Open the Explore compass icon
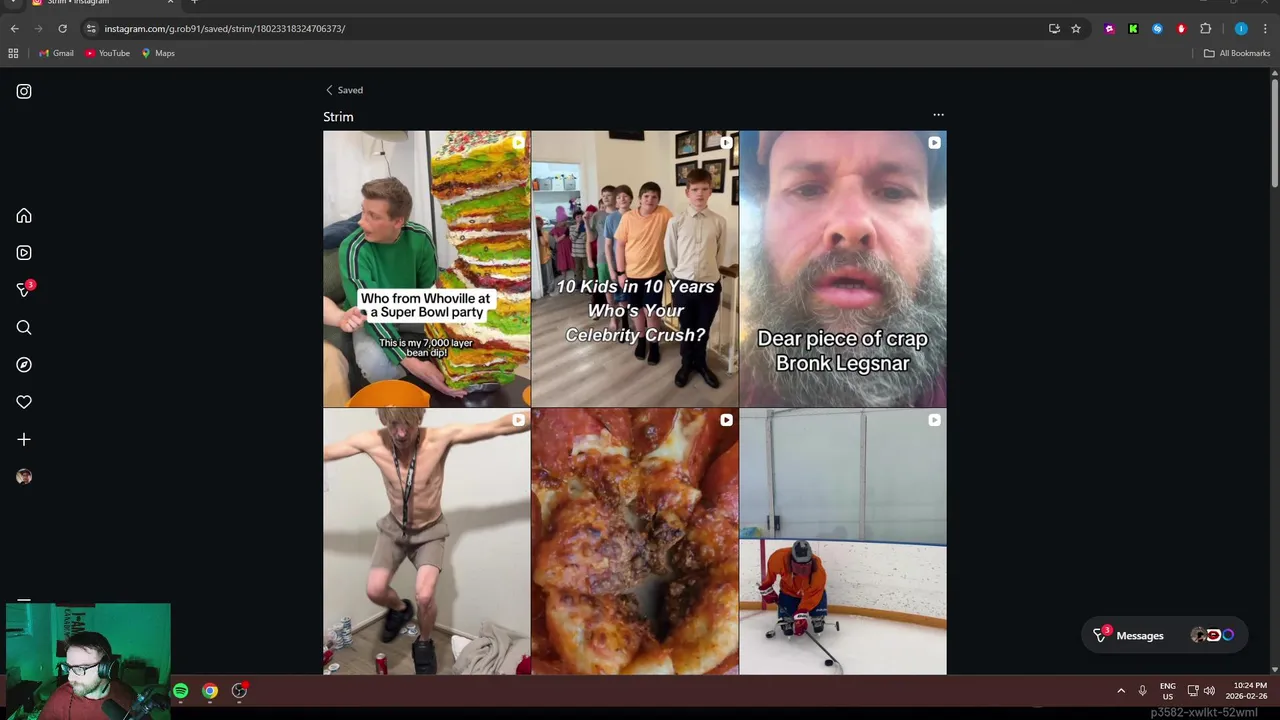This screenshot has height=720, width=1280. click(x=24, y=365)
